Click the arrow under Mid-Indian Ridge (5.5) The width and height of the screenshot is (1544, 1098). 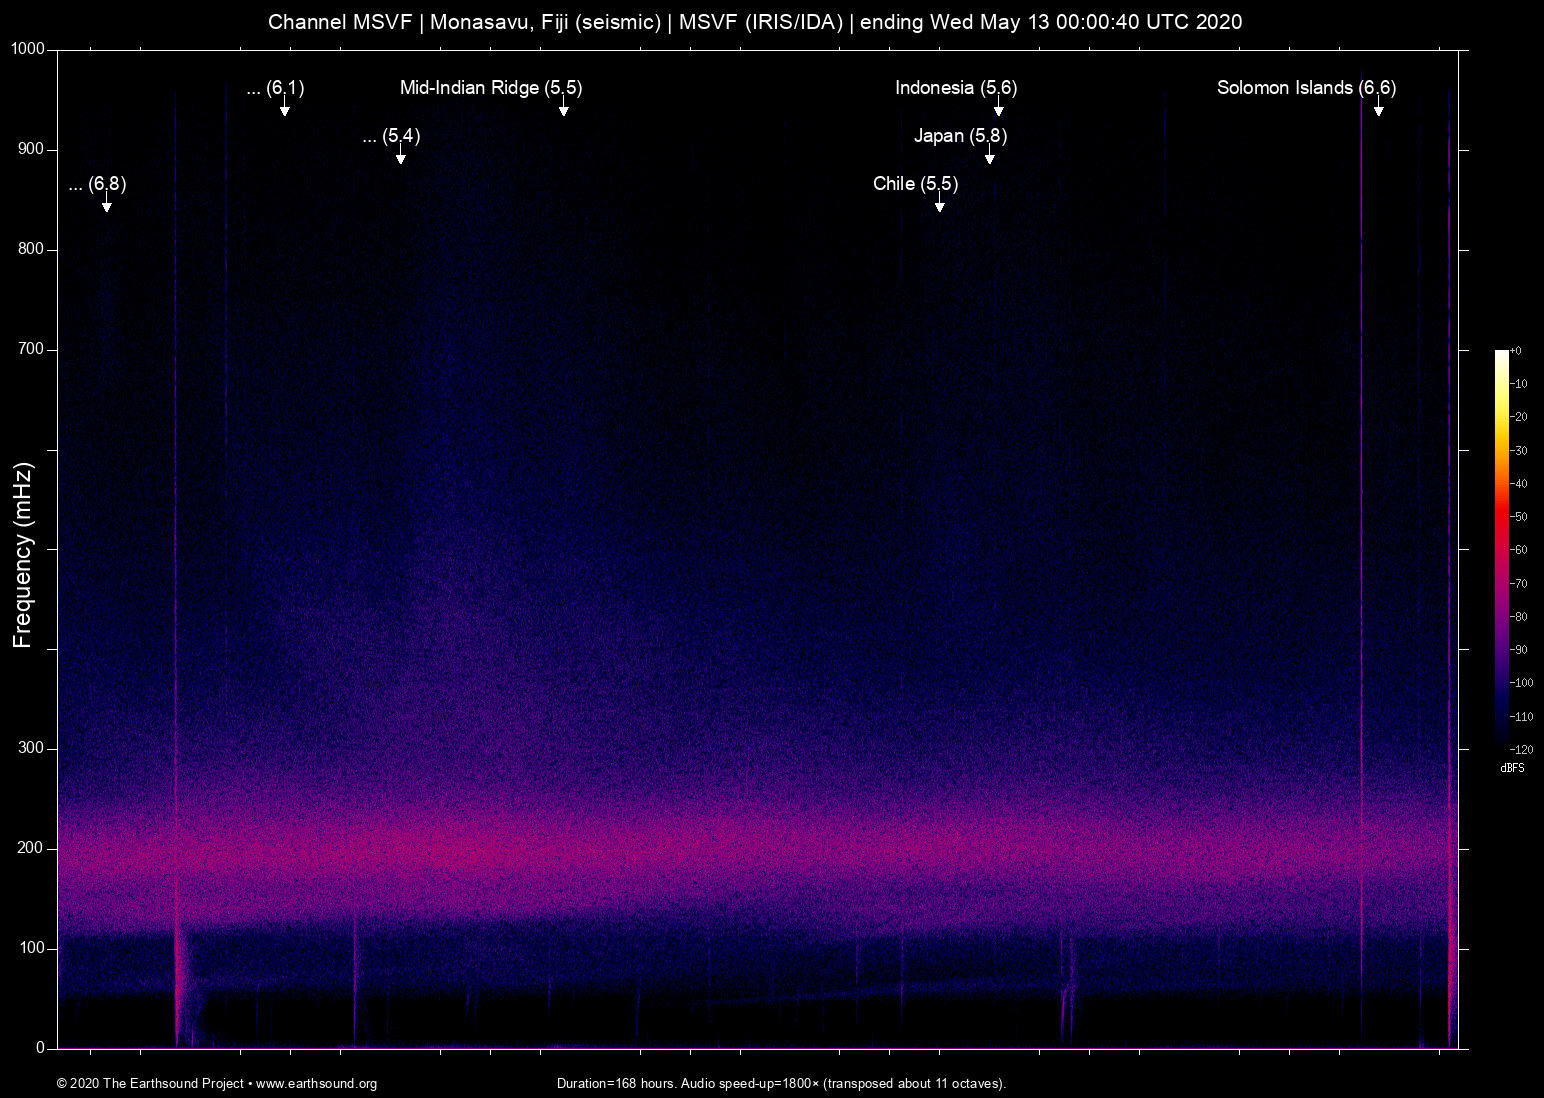click(x=563, y=108)
